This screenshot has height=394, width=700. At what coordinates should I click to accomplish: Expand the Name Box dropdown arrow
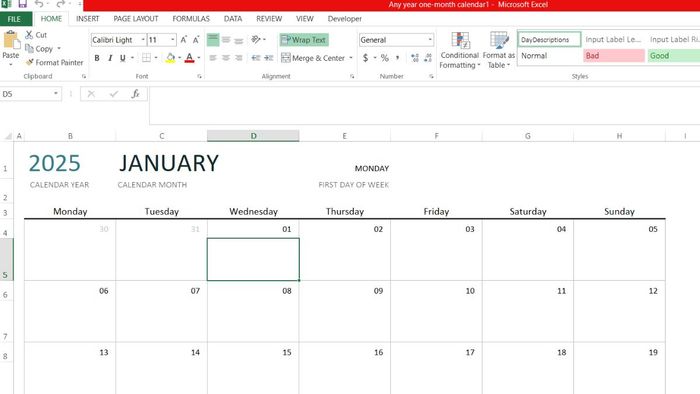click(x=56, y=94)
